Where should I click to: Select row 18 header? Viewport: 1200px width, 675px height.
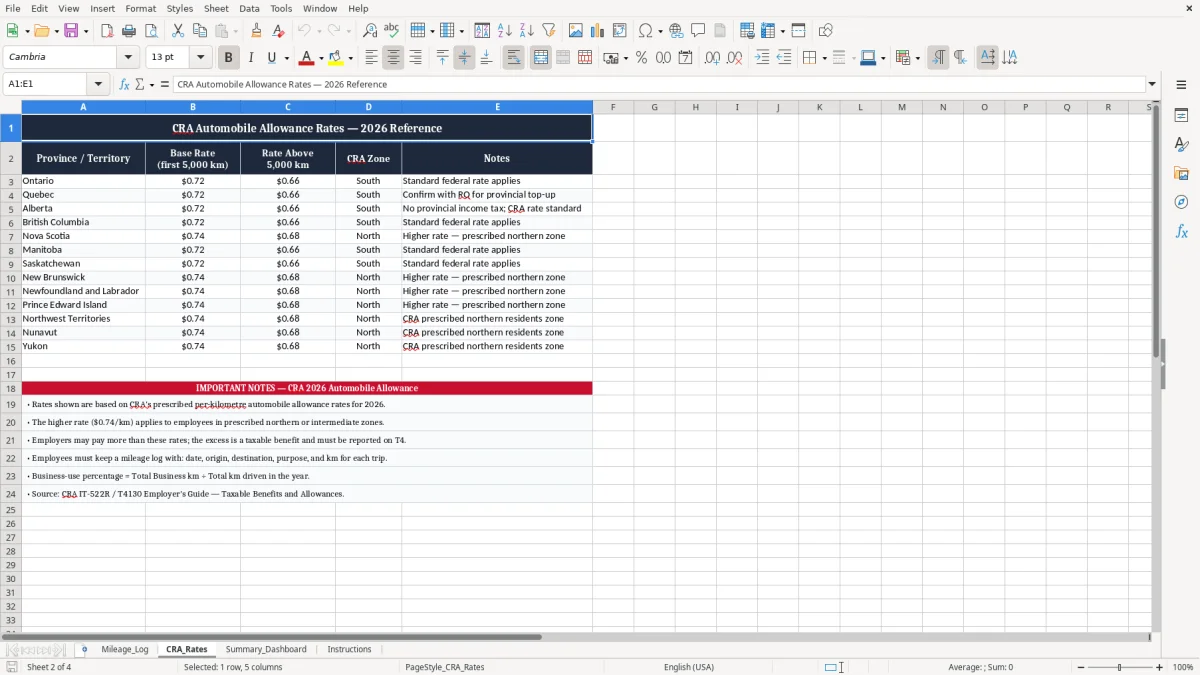coord(11,388)
